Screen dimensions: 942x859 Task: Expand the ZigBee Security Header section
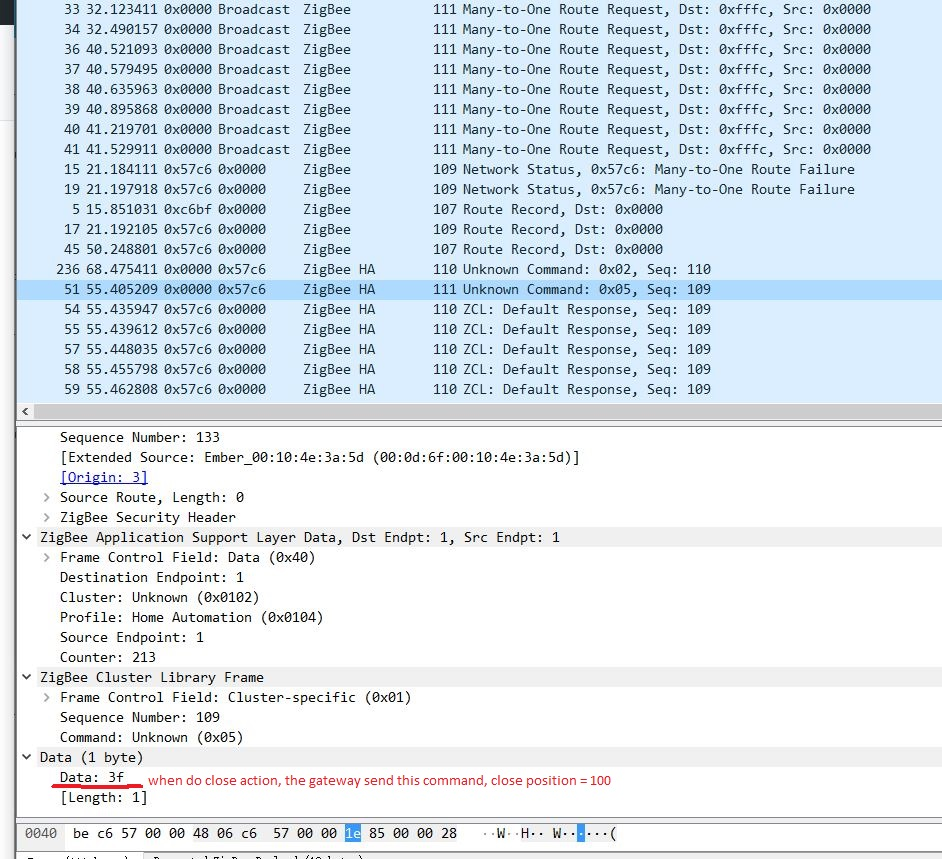coord(46,517)
